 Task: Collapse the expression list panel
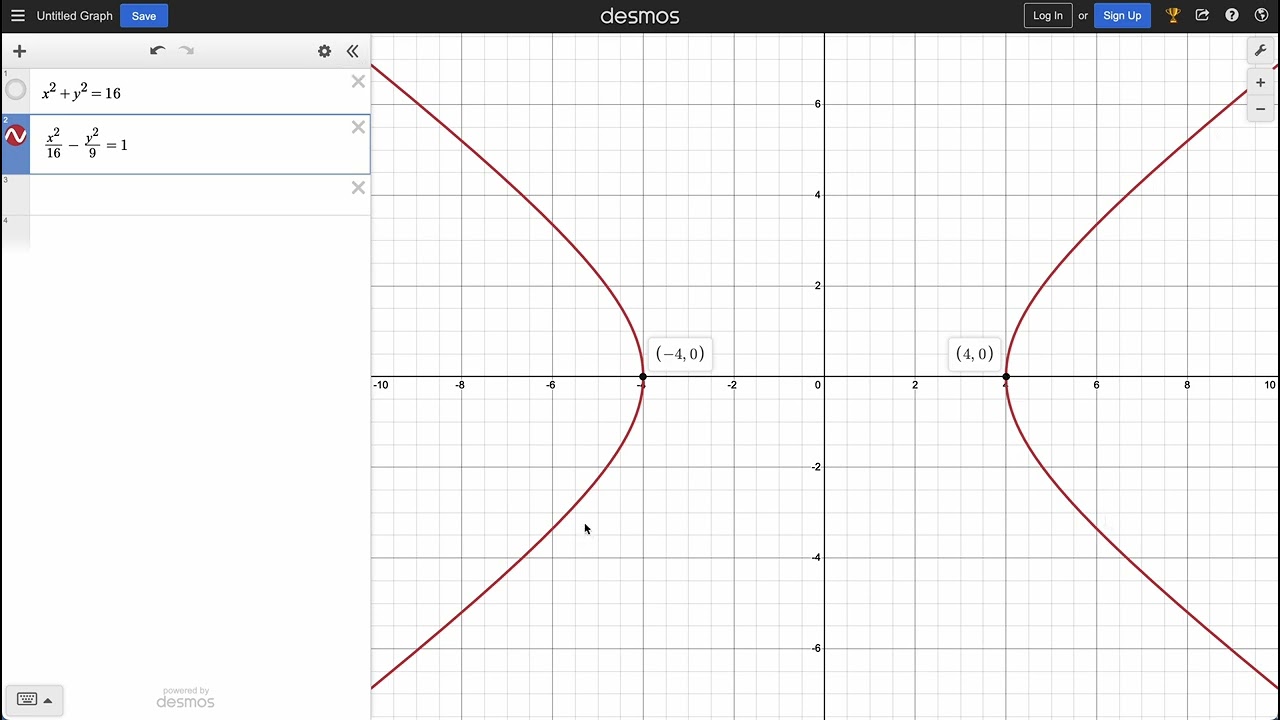(352, 51)
